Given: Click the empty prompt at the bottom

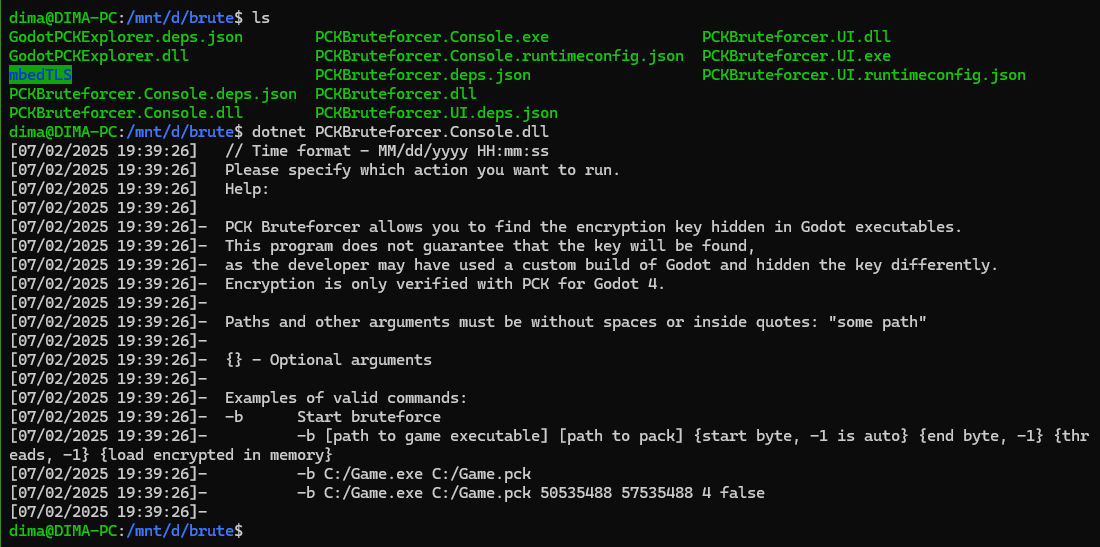Looking at the screenshot, I should pyautogui.click(x=126, y=530).
